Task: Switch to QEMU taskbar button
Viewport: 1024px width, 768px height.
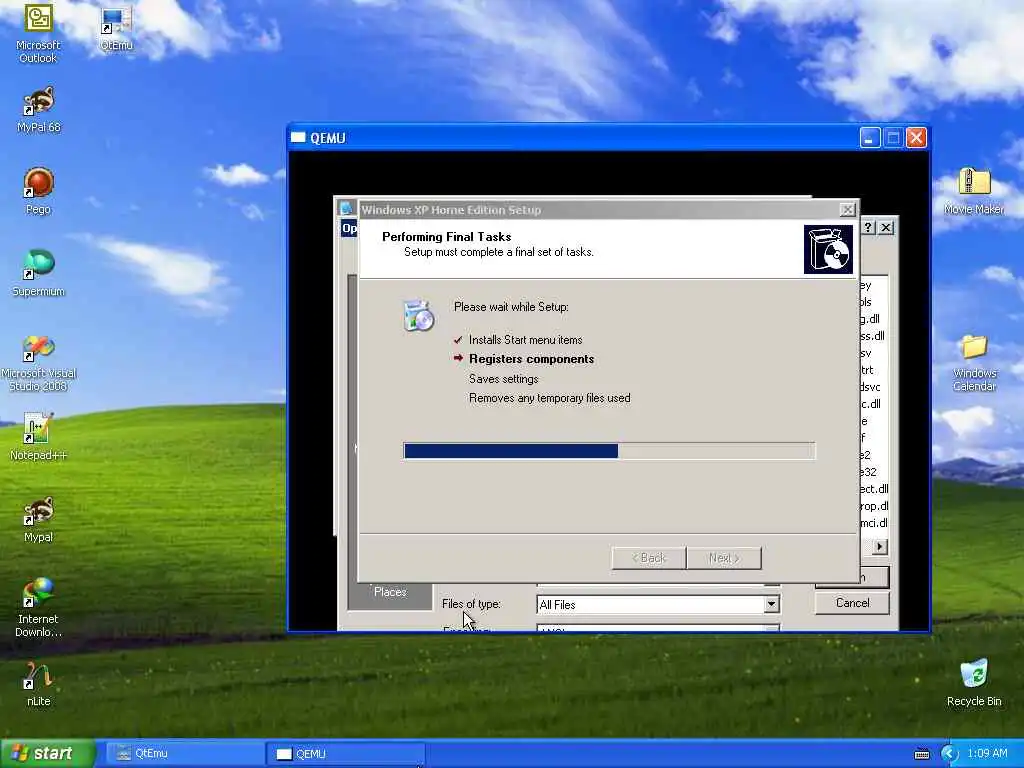Action: (x=346, y=754)
